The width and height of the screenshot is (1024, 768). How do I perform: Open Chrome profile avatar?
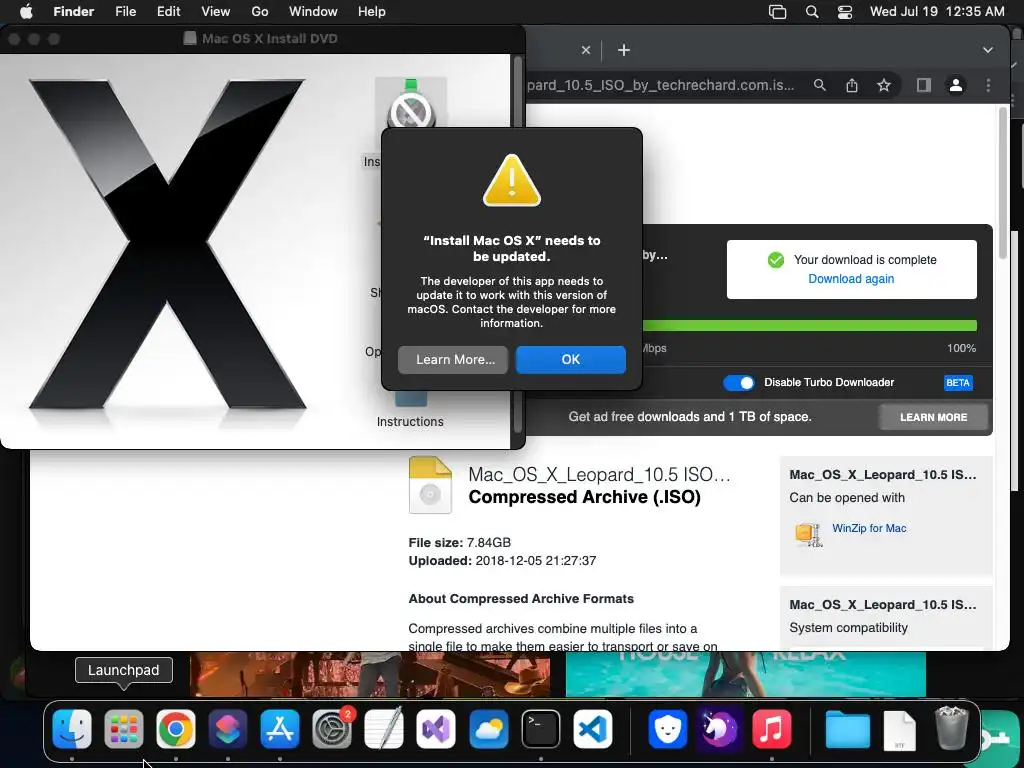[955, 85]
